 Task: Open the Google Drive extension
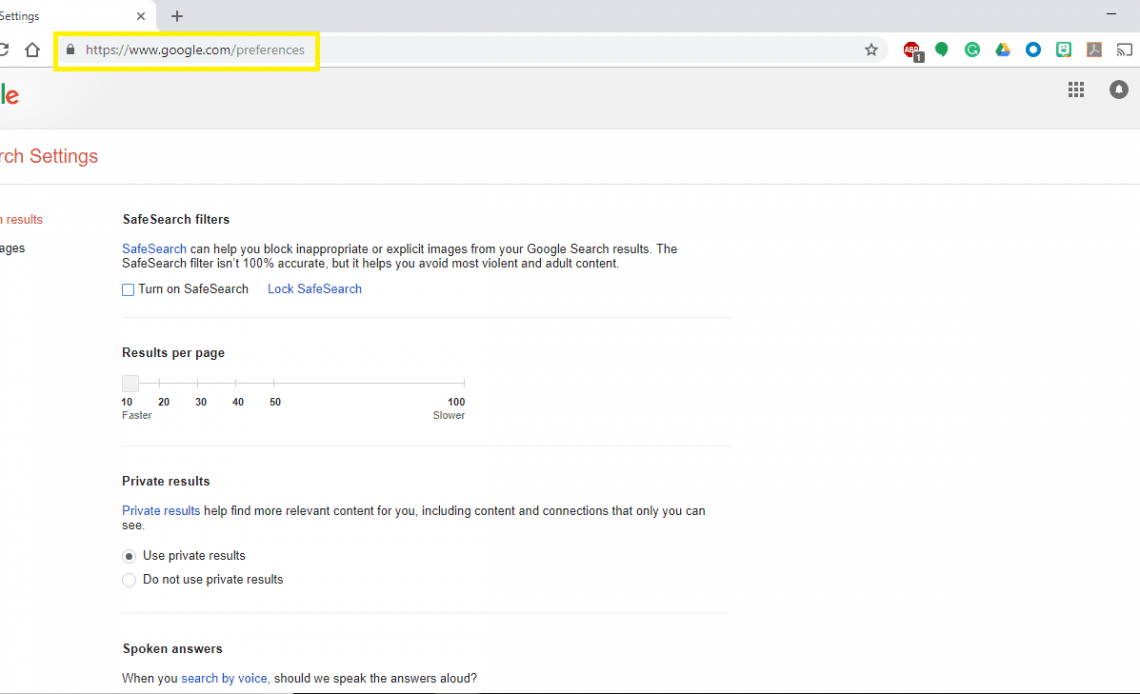click(x=1002, y=50)
